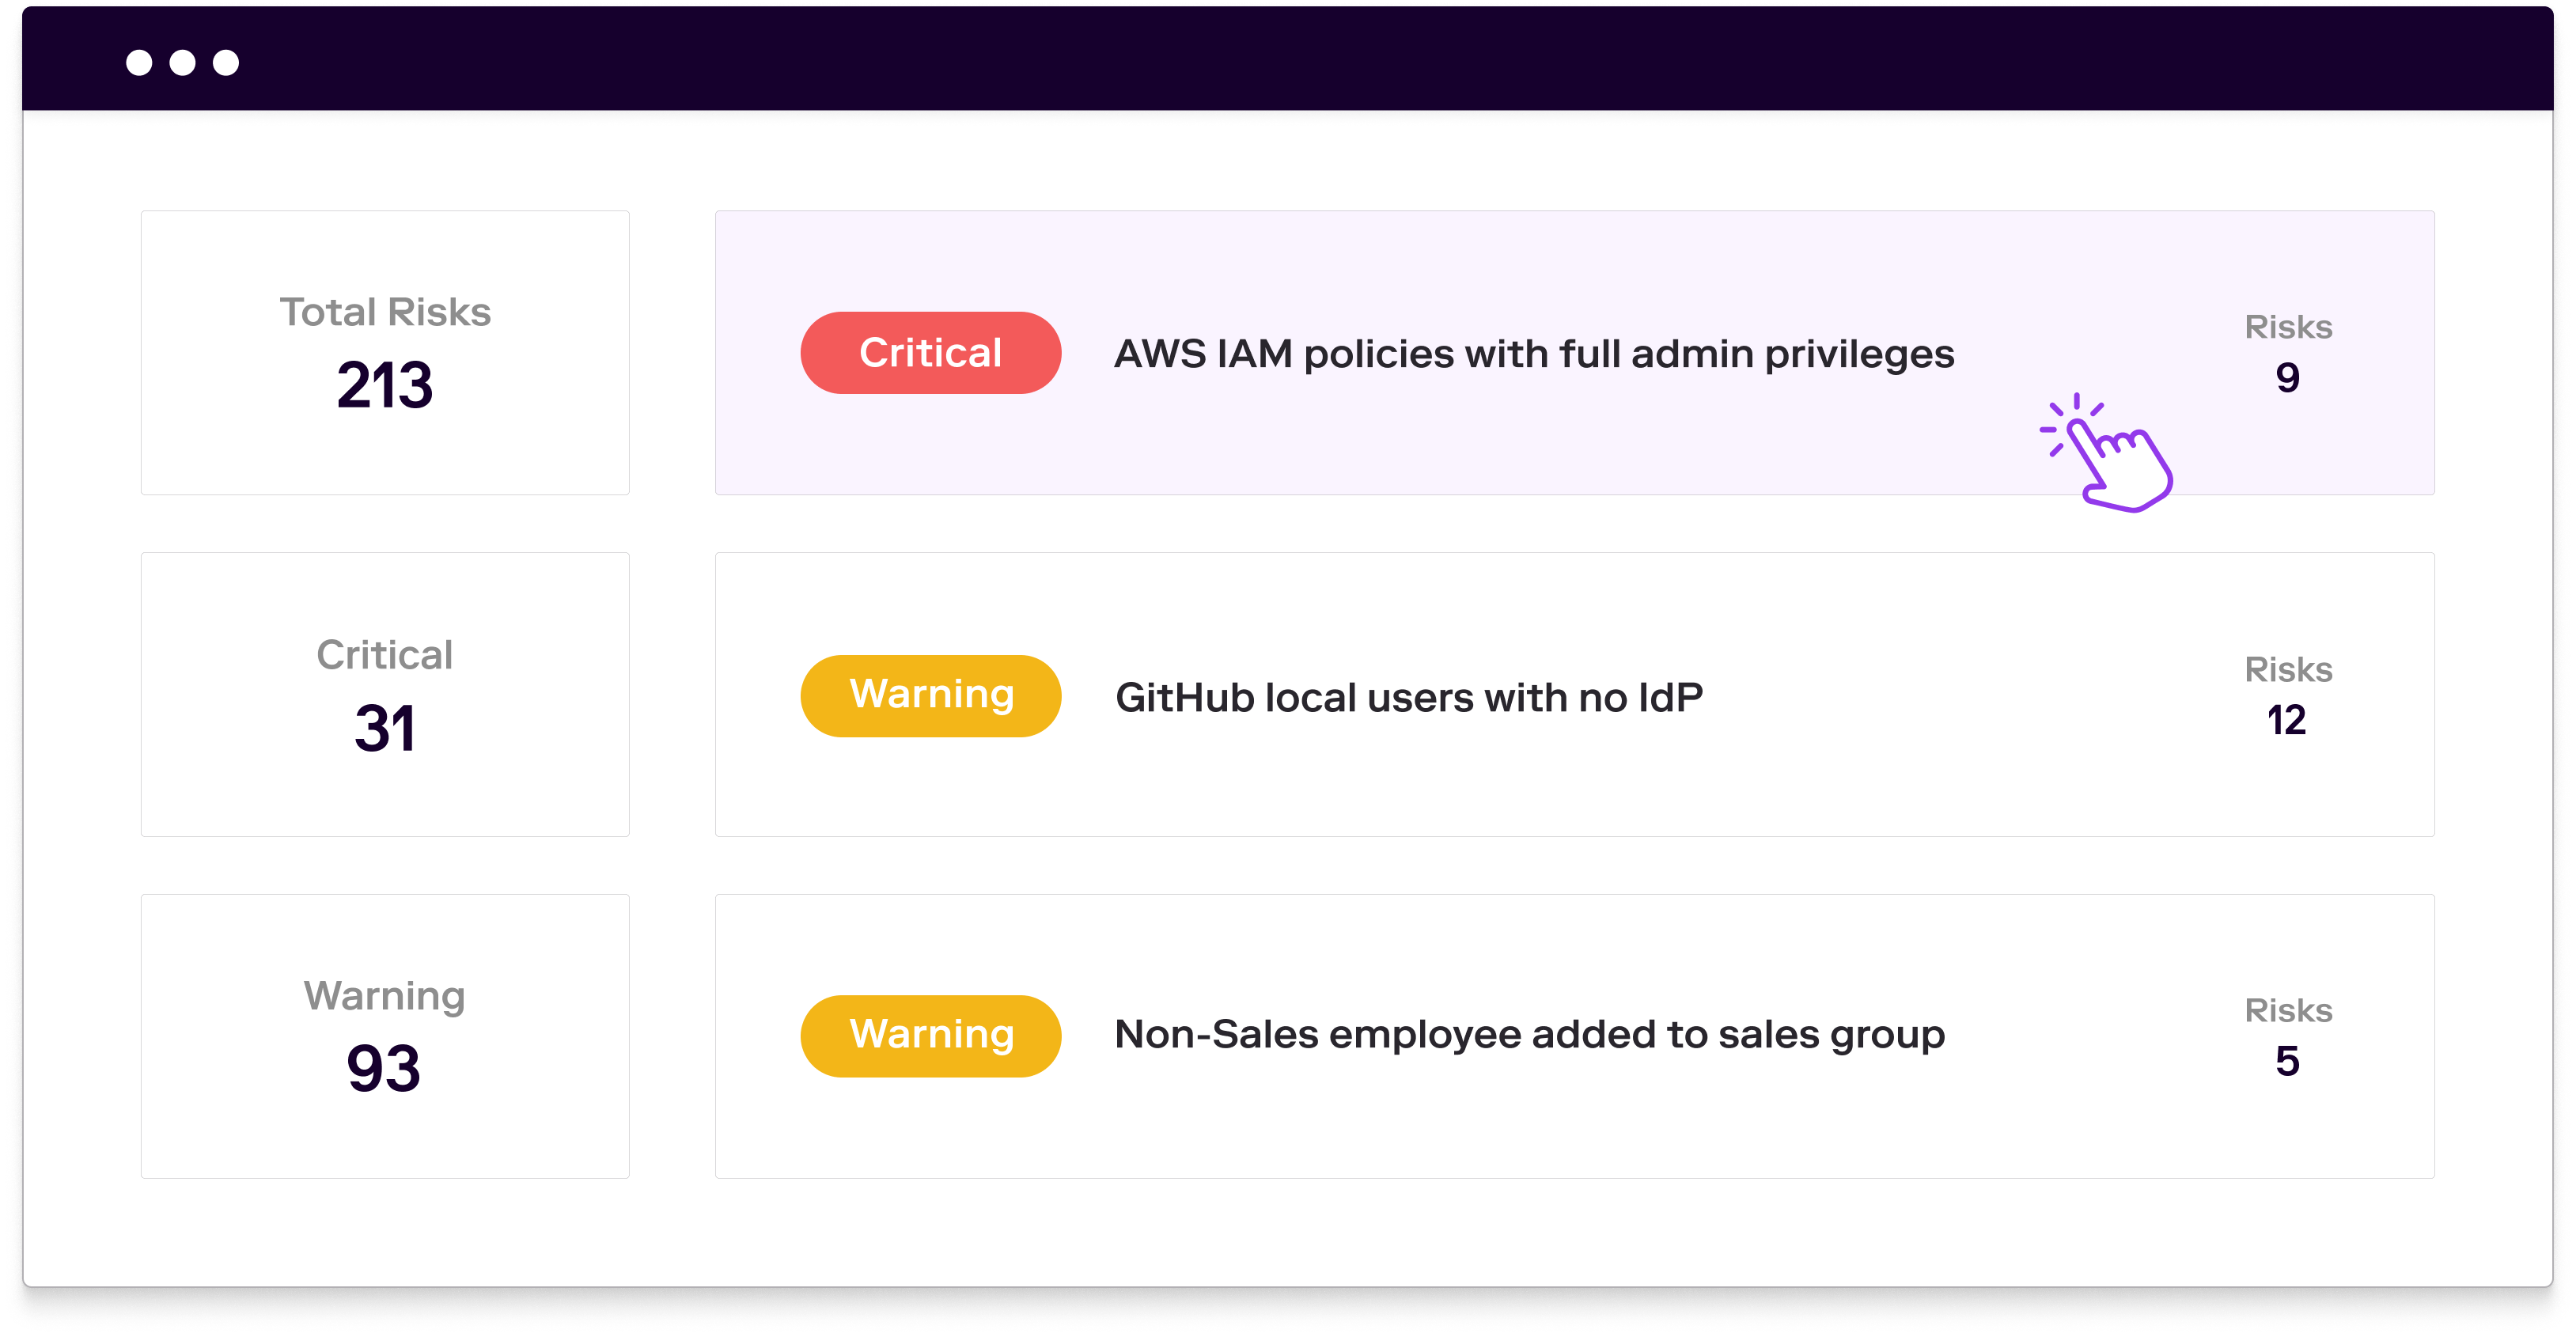Image resolution: width=2576 pixels, height=1337 pixels.
Task: Click the number 93 under Warning
Action: [x=384, y=1069]
